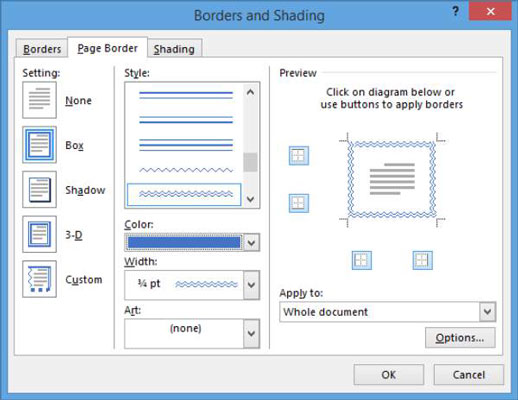Switch to the Shading tab
518x400 pixels.
(174, 49)
